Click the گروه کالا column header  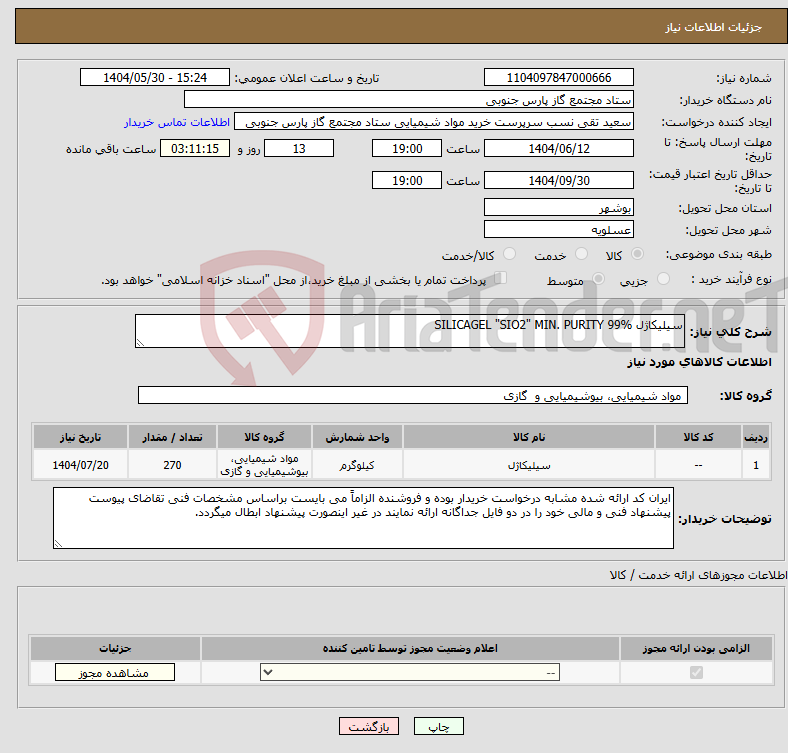264,437
